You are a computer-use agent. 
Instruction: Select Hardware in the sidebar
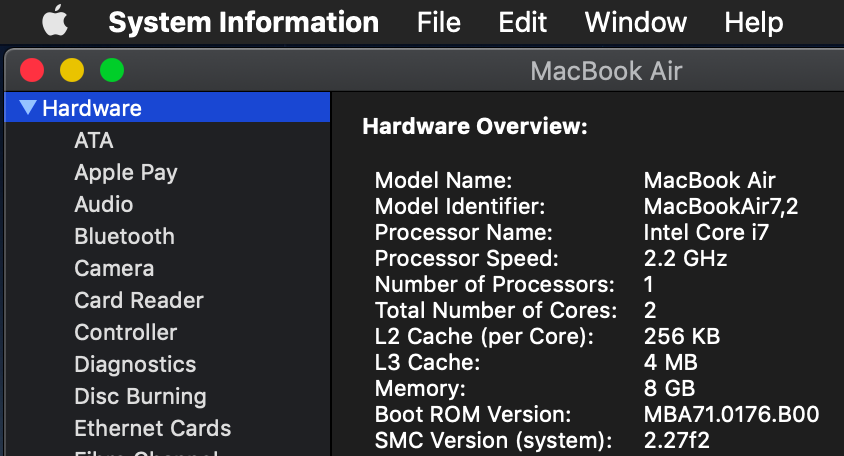point(167,108)
